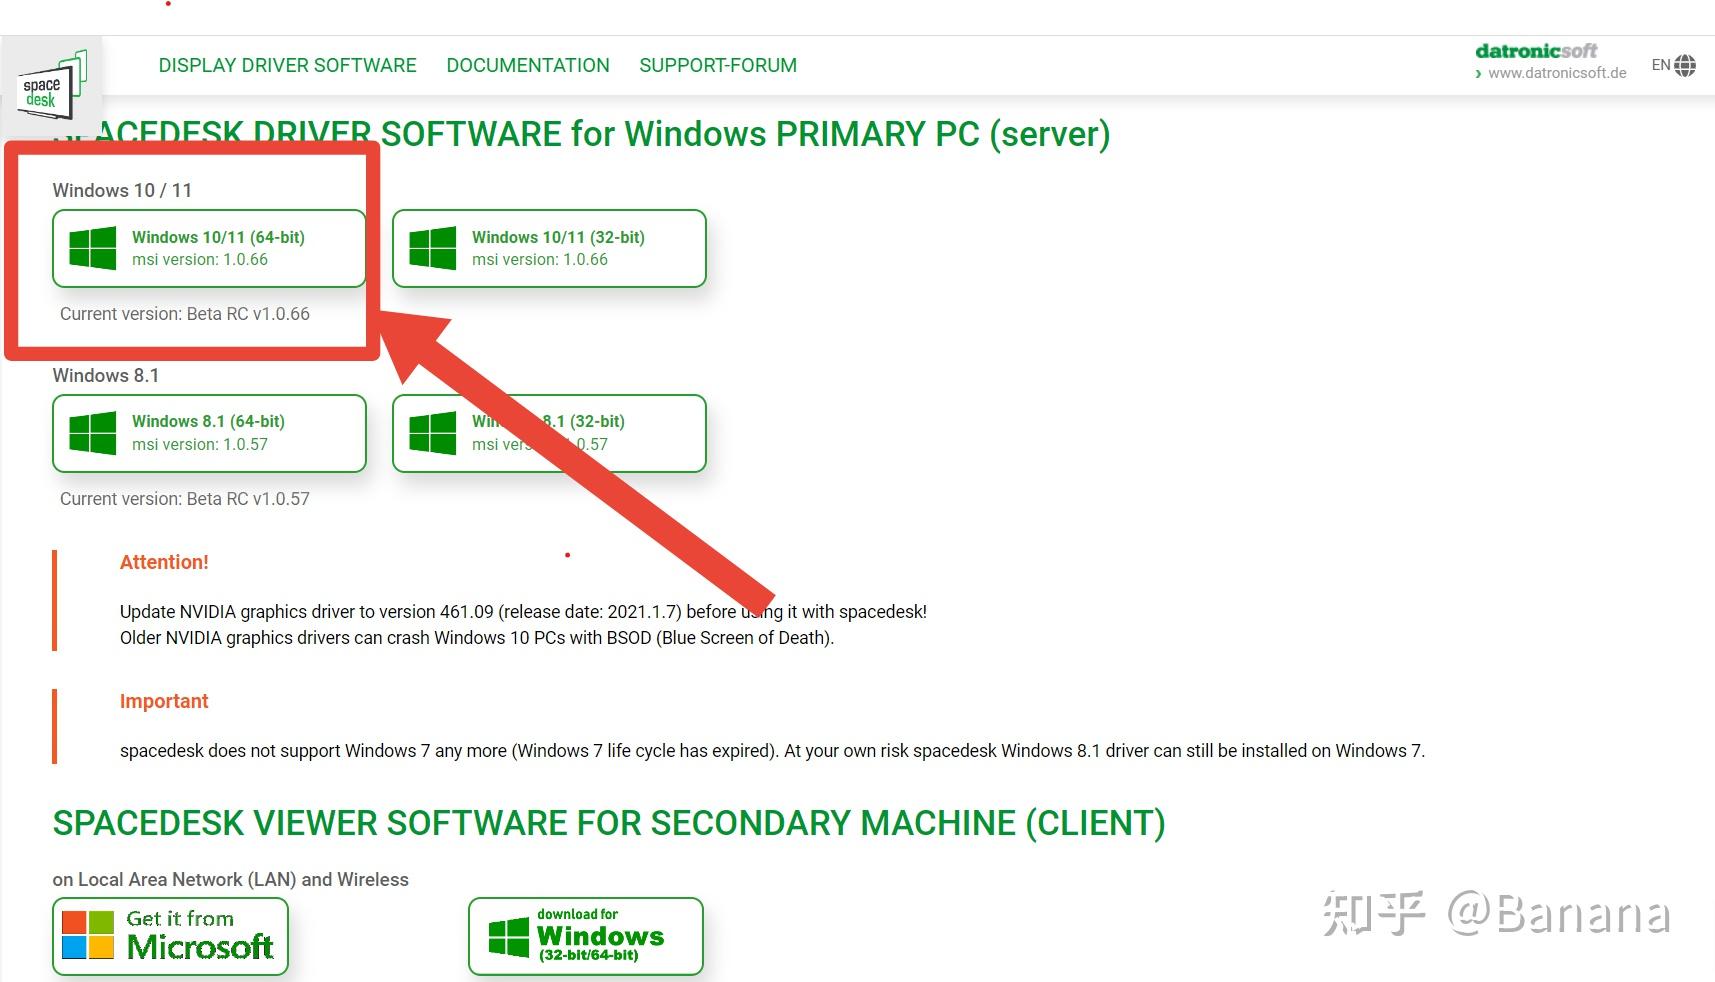Click download for Windows (32-bit/64-bit) button
The height and width of the screenshot is (982, 1715).
click(x=586, y=936)
